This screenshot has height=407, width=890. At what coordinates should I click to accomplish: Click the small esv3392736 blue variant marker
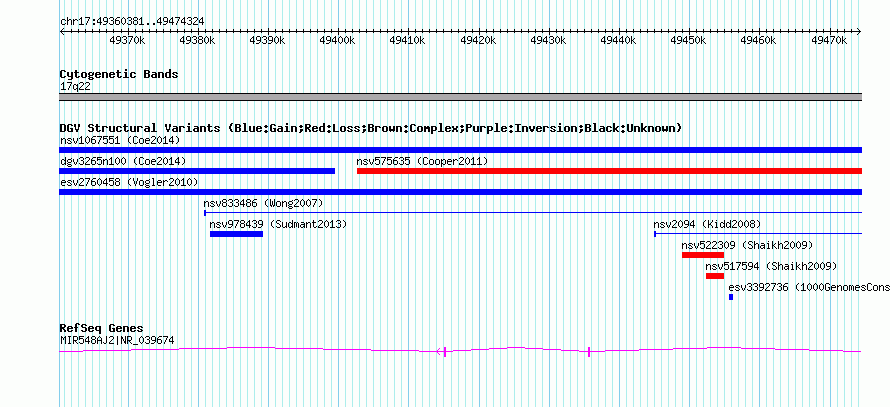coord(731,297)
